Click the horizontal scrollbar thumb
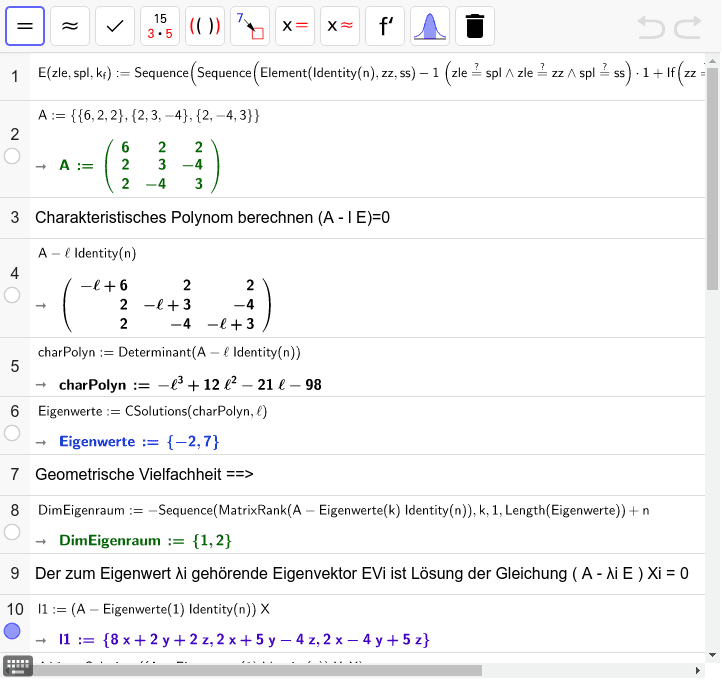Viewport: 722px width, 680px height. click(257, 670)
